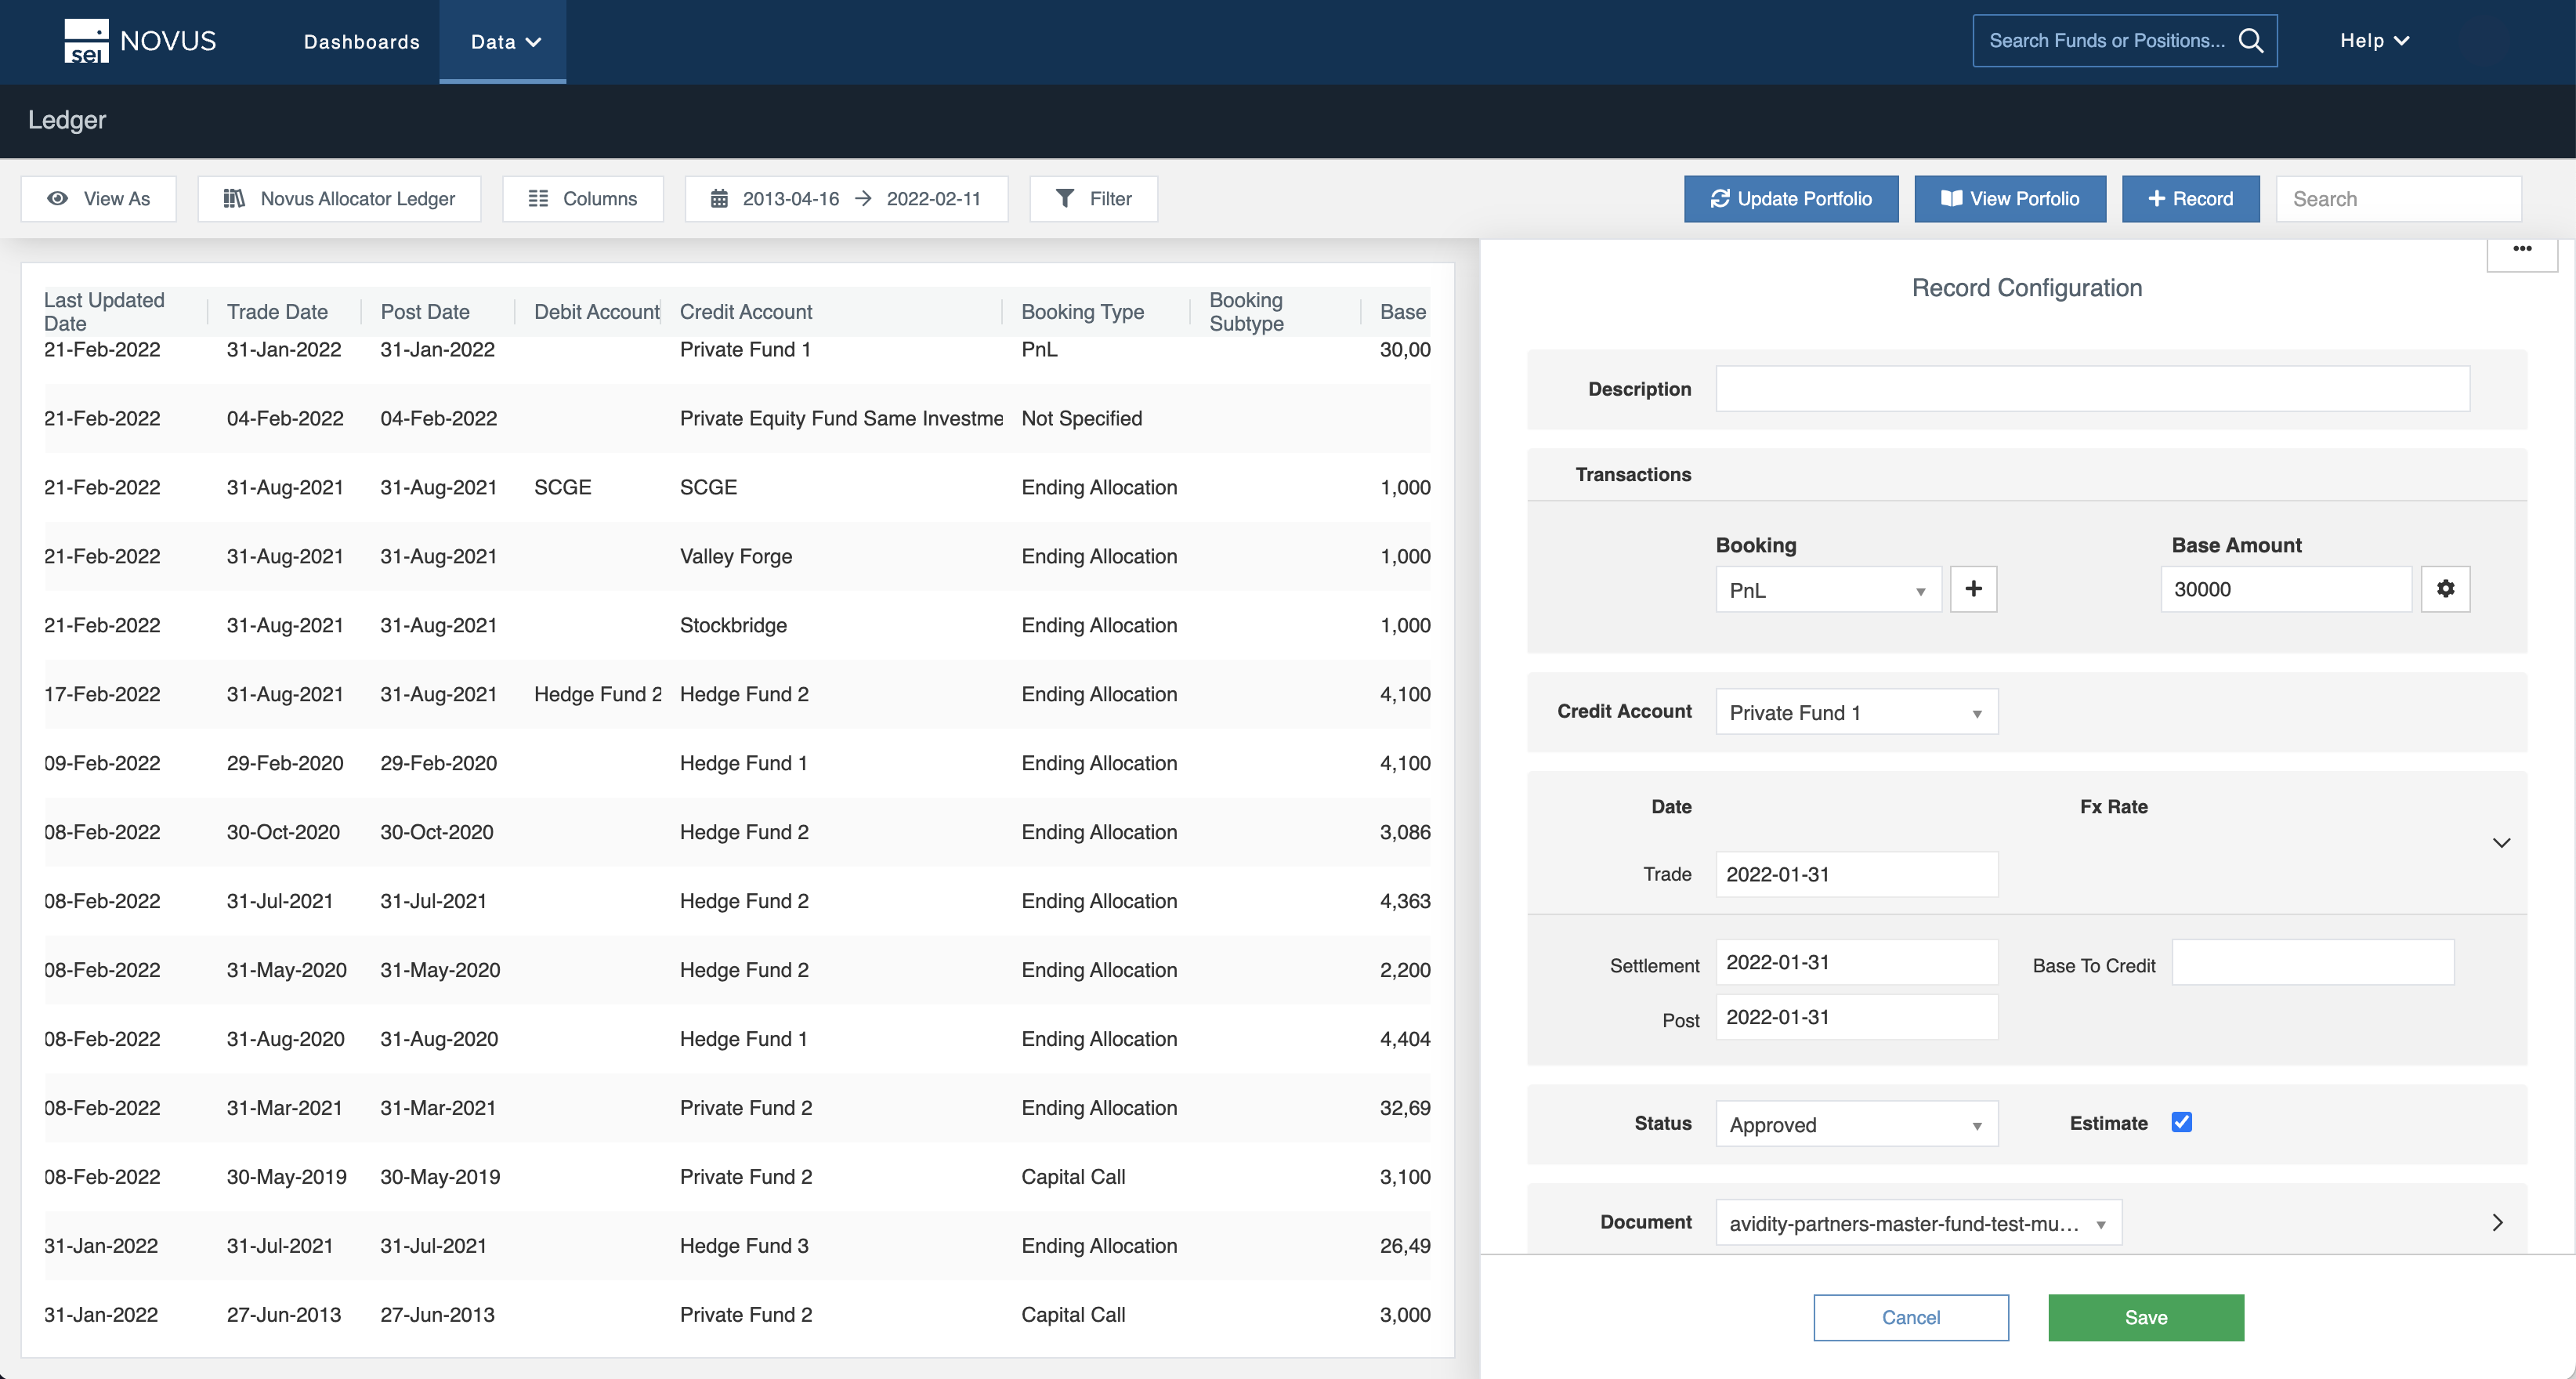This screenshot has width=2576, height=1379.
Task: Expand the Document row arrow
Action: [2497, 1222]
